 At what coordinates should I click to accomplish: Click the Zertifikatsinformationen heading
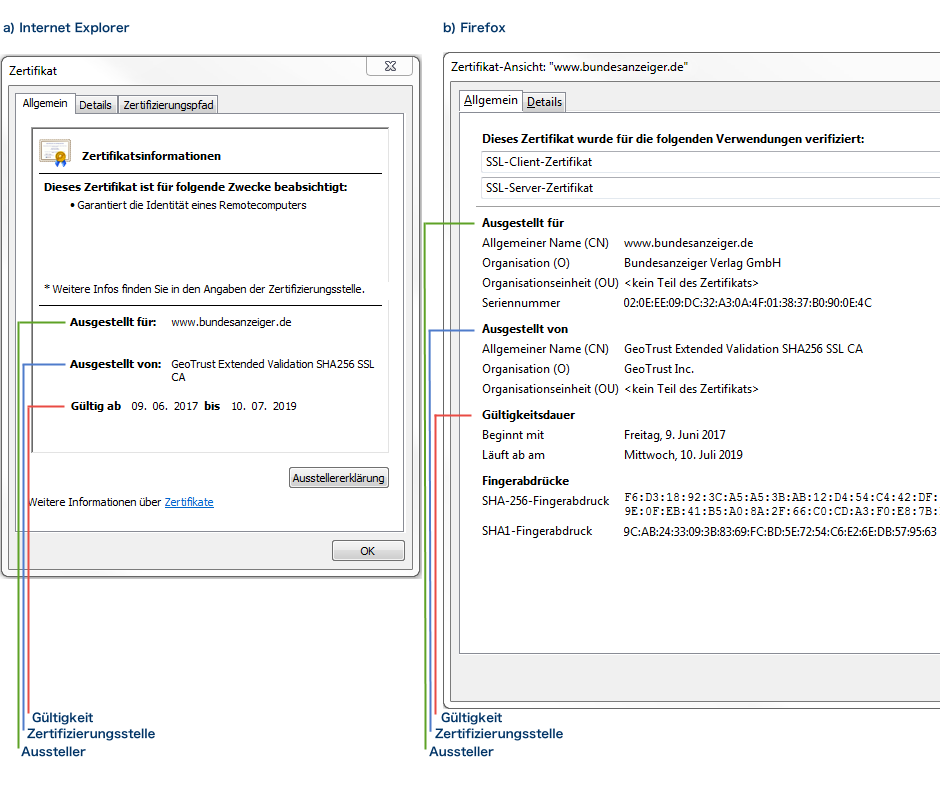point(151,156)
